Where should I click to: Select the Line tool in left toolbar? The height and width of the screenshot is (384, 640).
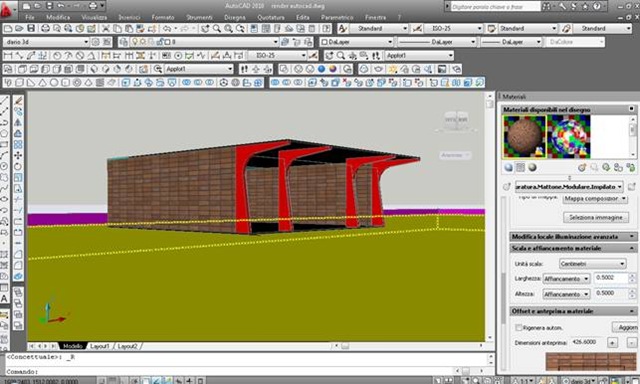[4, 101]
